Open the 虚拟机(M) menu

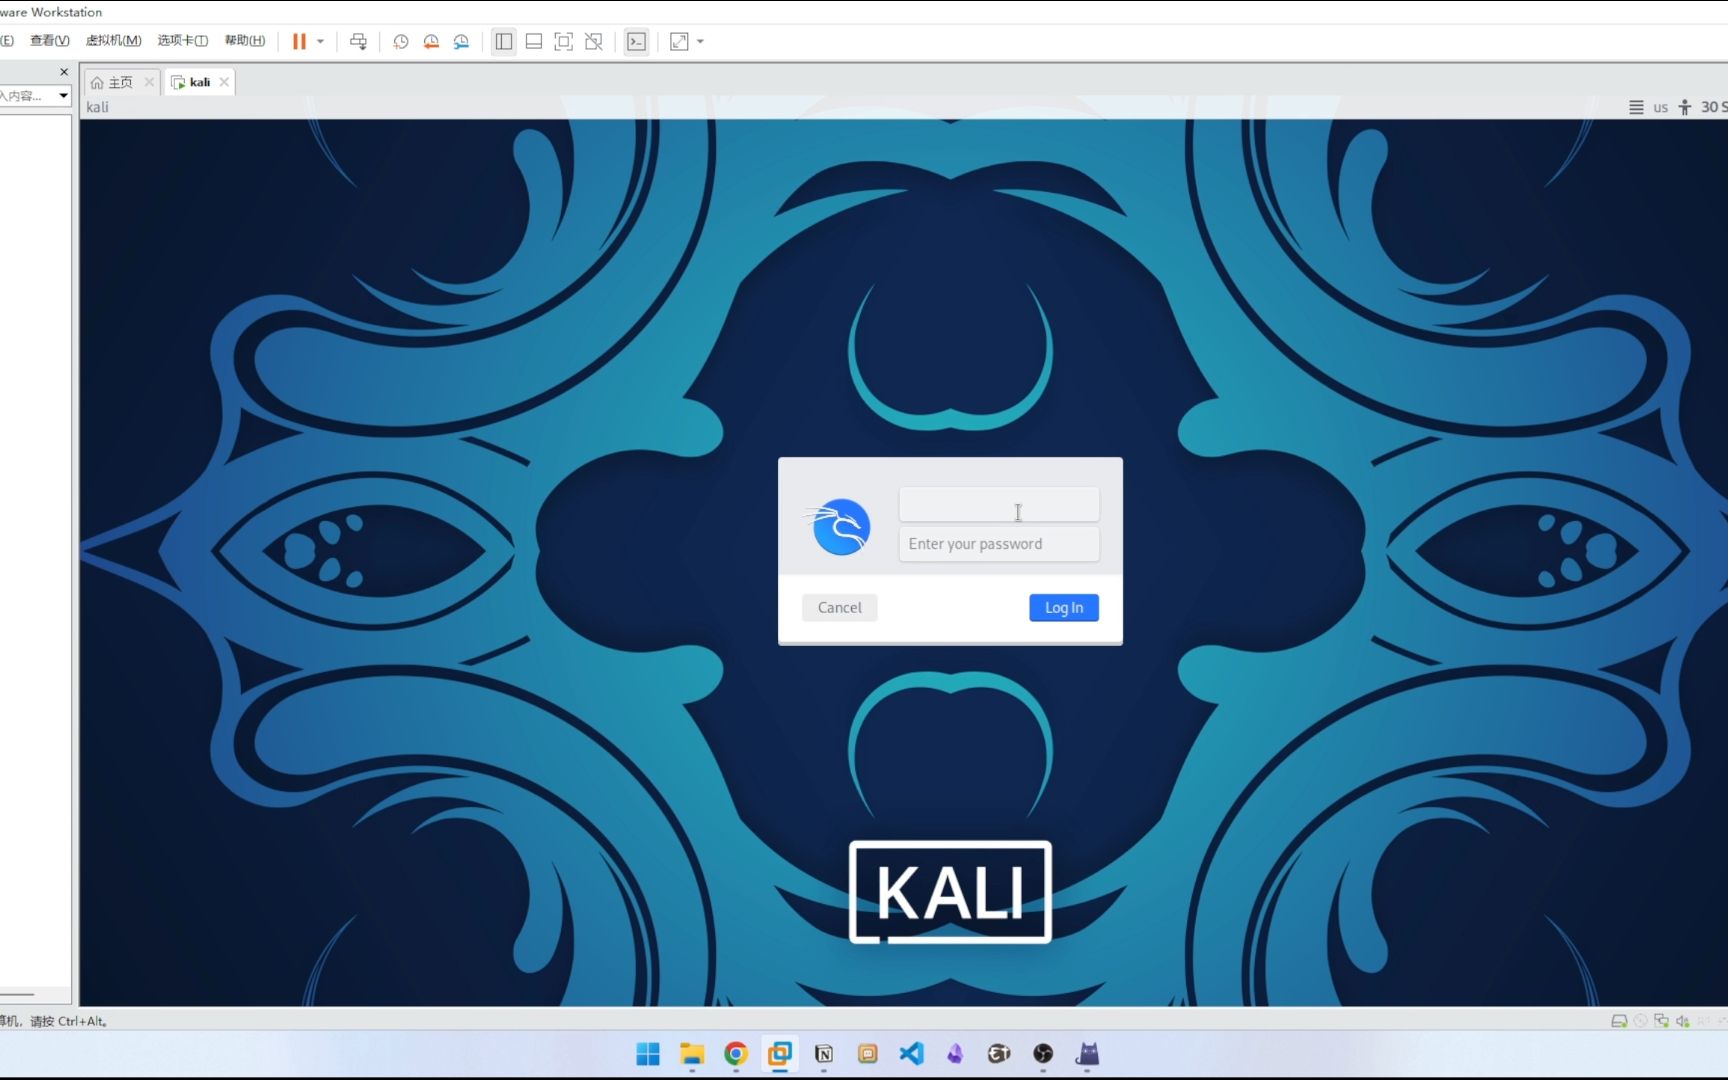pyautogui.click(x=113, y=40)
